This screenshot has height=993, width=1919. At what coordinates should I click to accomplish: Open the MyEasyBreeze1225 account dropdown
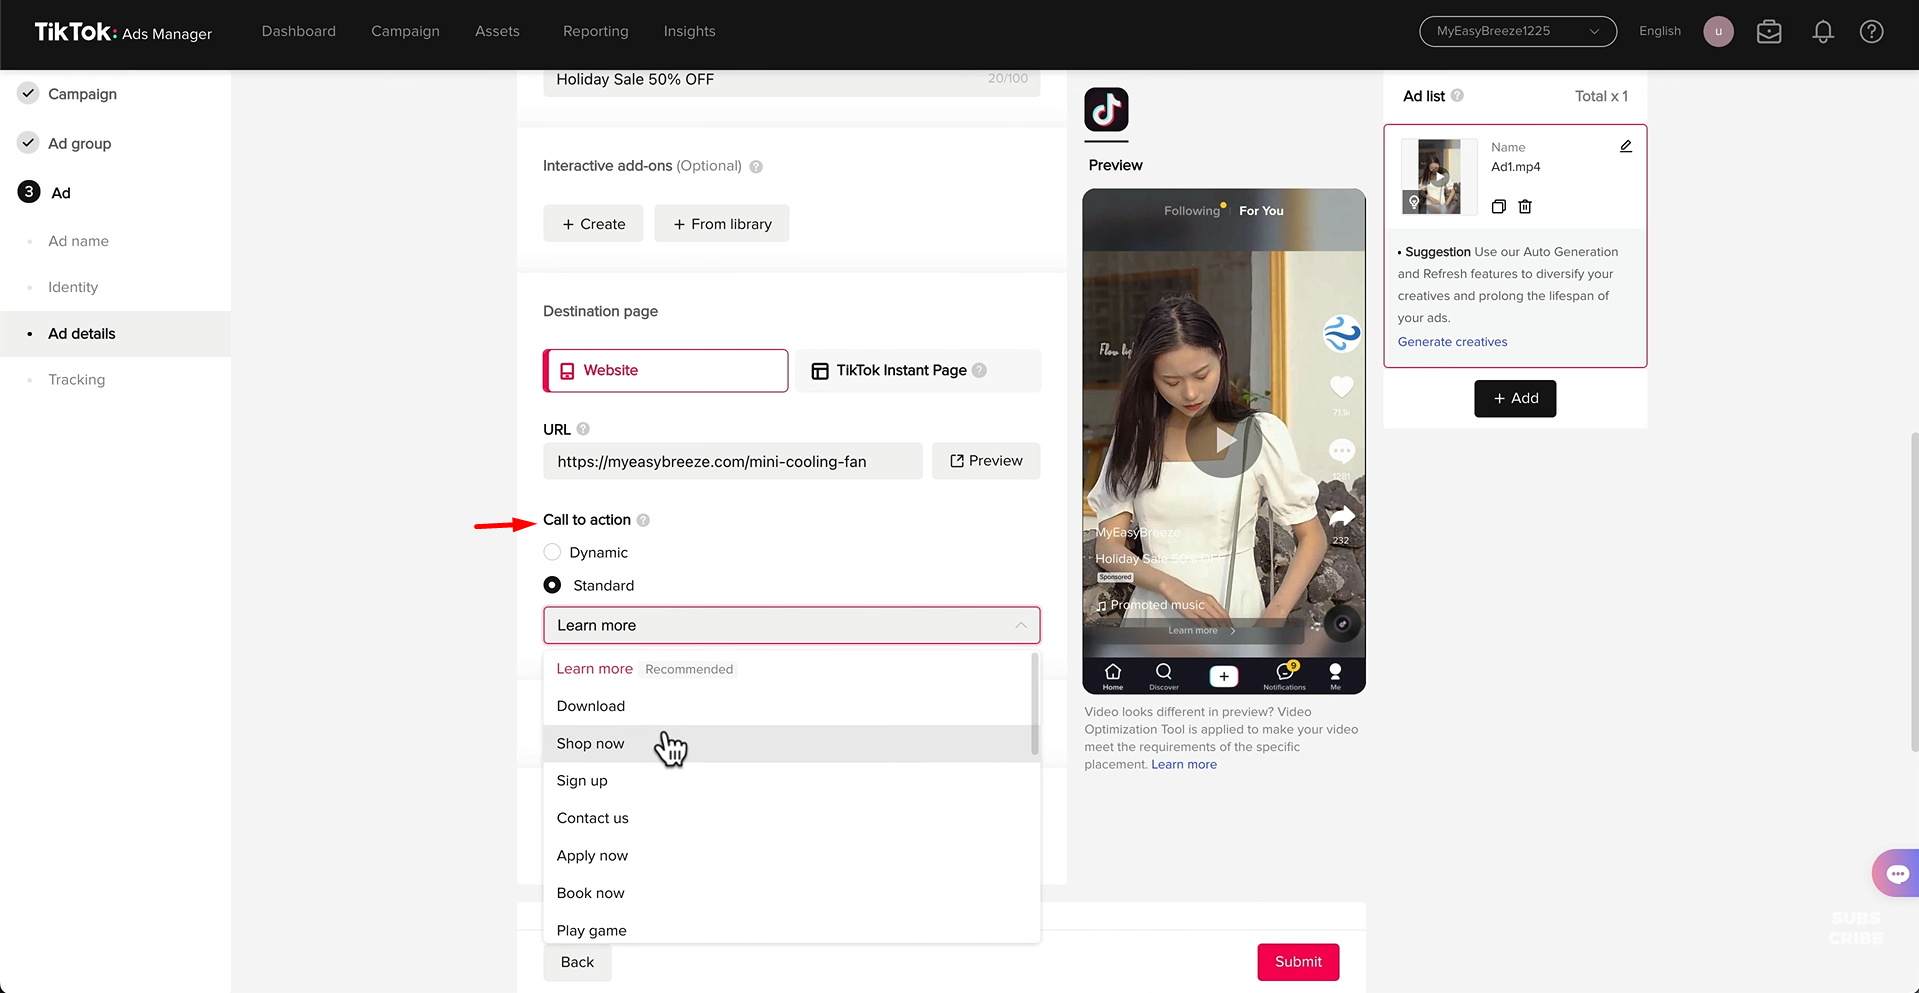pos(1516,31)
